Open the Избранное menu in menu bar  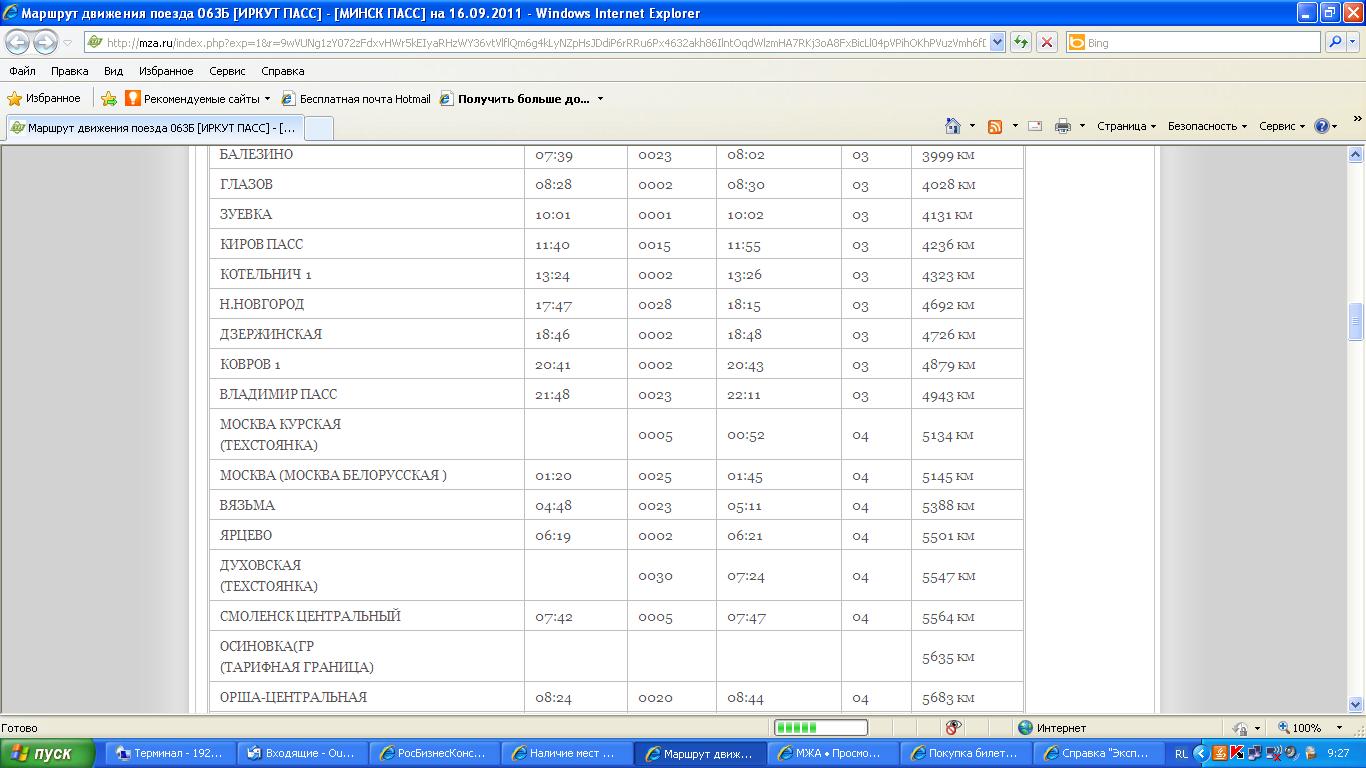(166, 71)
